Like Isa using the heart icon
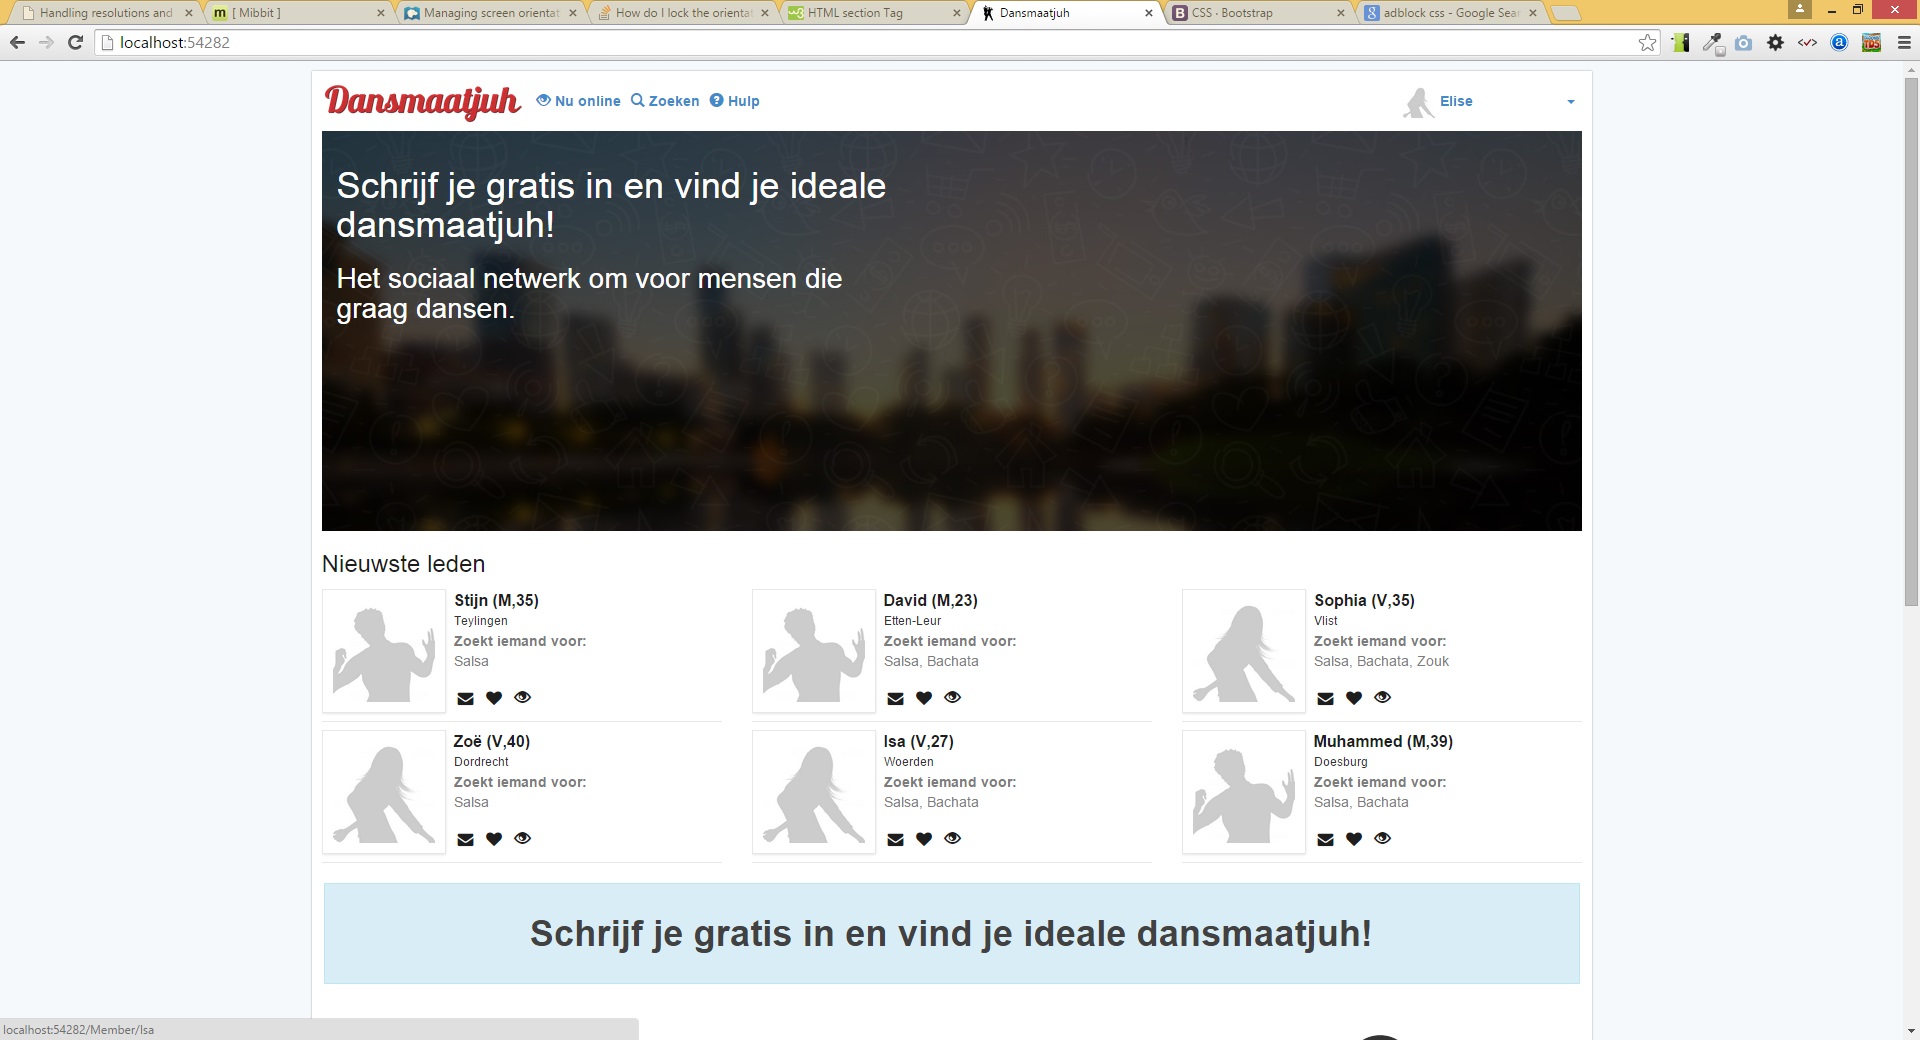The image size is (1920, 1040). 924,839
